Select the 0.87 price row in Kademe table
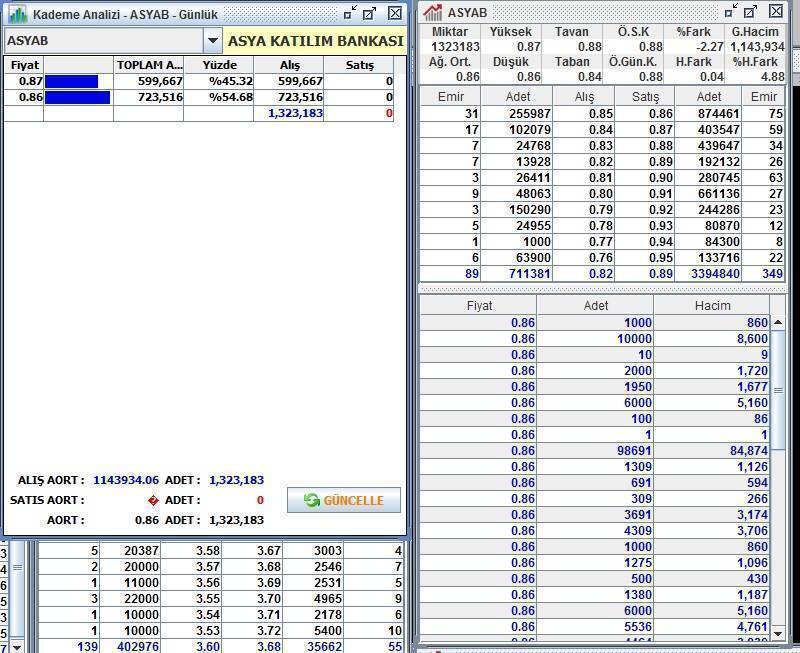Viewport: 800px width, 653px height. 23,81
